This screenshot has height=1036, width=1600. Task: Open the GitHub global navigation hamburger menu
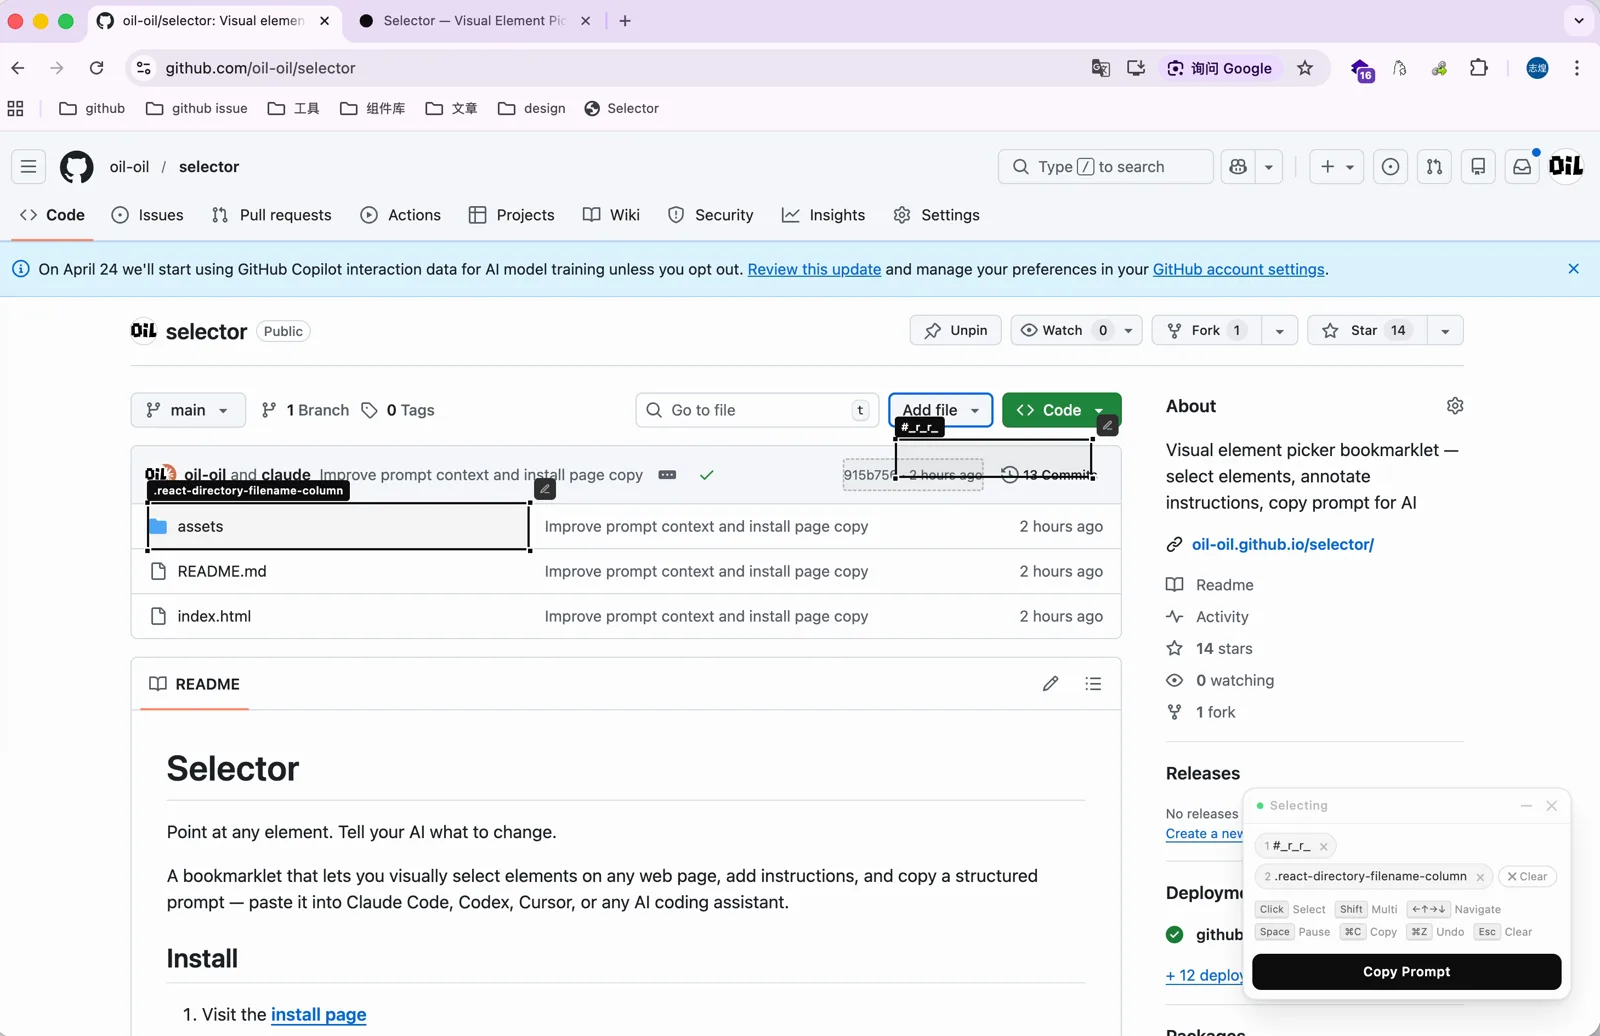(28, 167)
